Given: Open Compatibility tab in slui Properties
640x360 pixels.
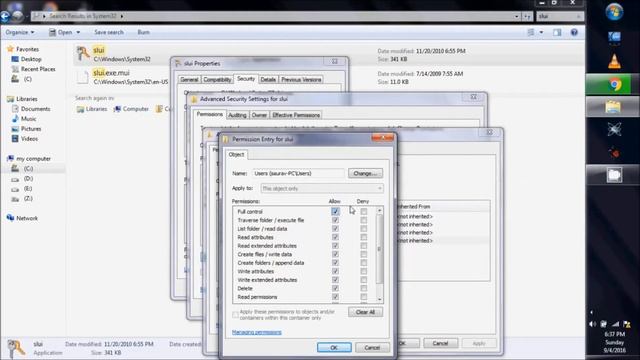Looking at the screenshot, I should pyautogui.click(x=217, y=80).
